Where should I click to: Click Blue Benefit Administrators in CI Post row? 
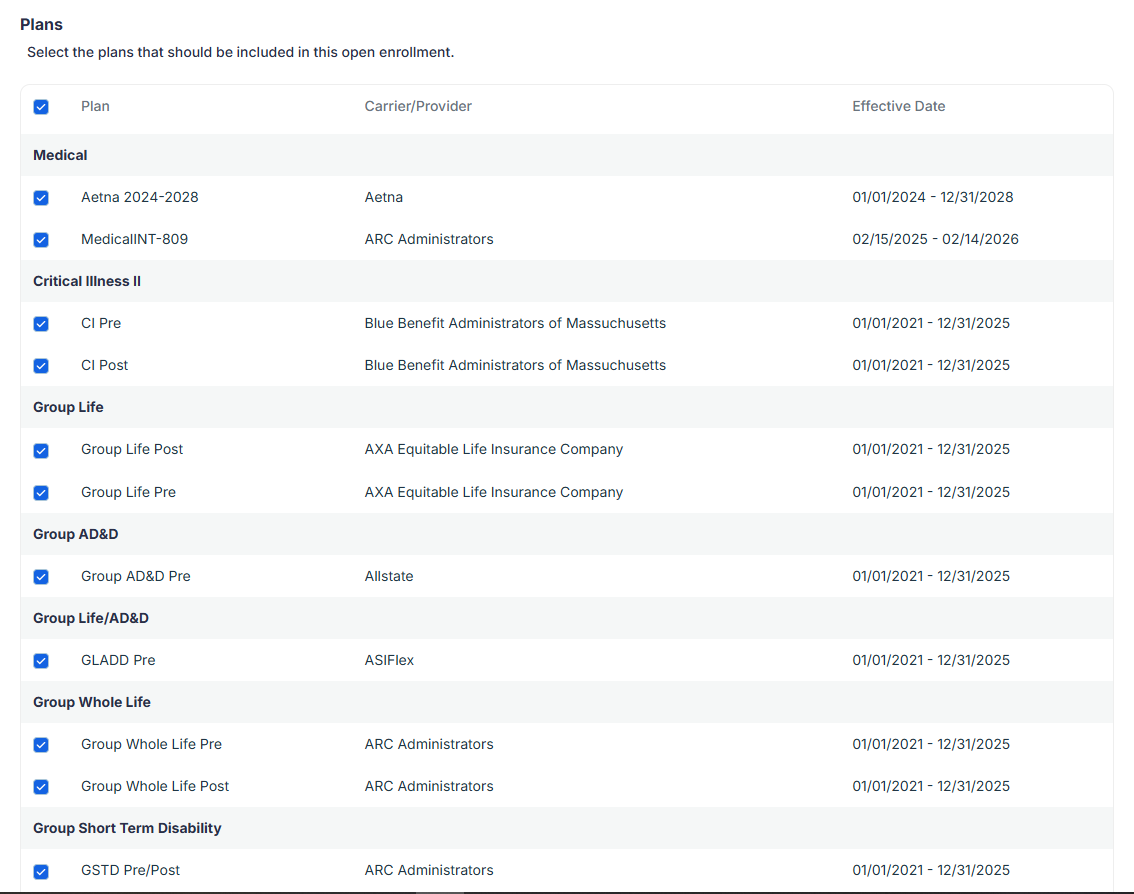pos(516,365)
